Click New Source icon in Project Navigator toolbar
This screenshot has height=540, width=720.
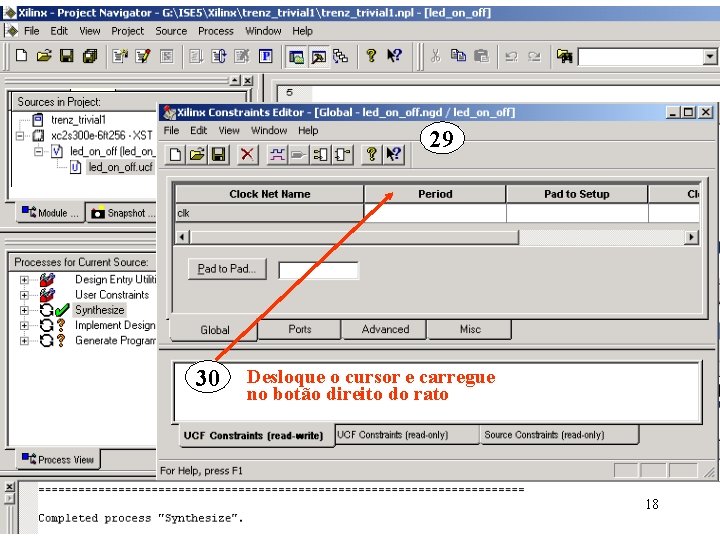[120, 56]
